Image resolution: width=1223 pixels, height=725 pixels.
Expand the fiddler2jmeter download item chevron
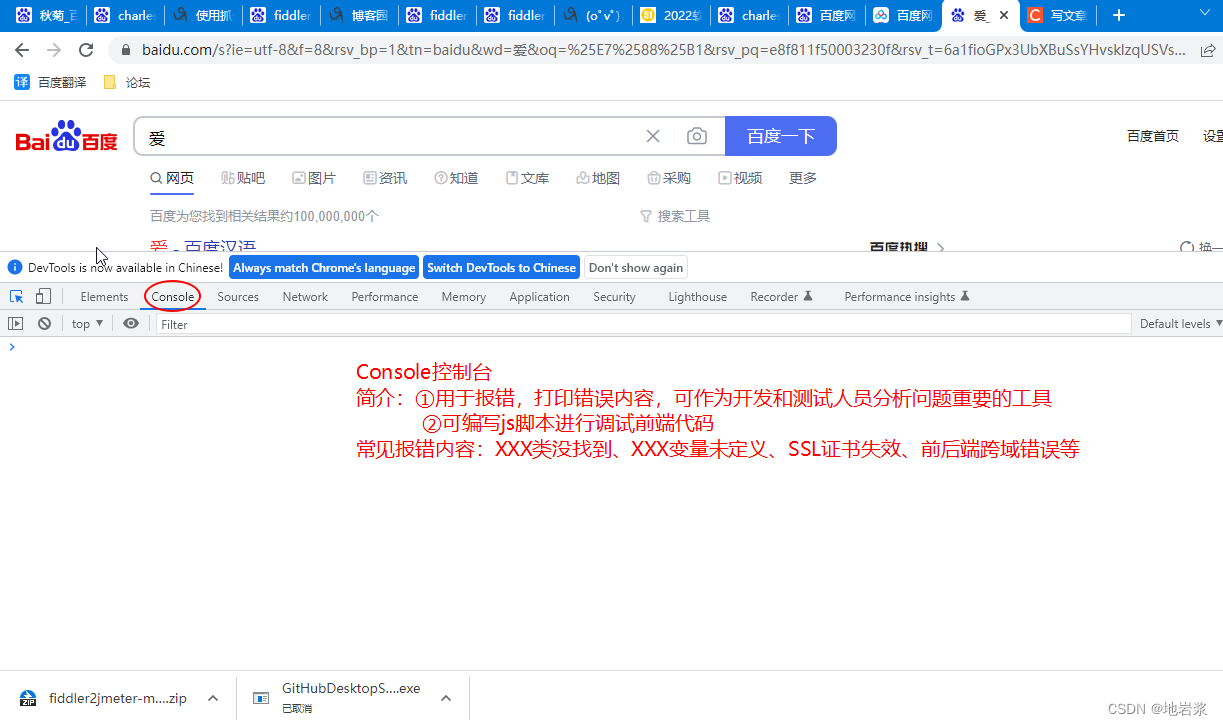[211, 697]
